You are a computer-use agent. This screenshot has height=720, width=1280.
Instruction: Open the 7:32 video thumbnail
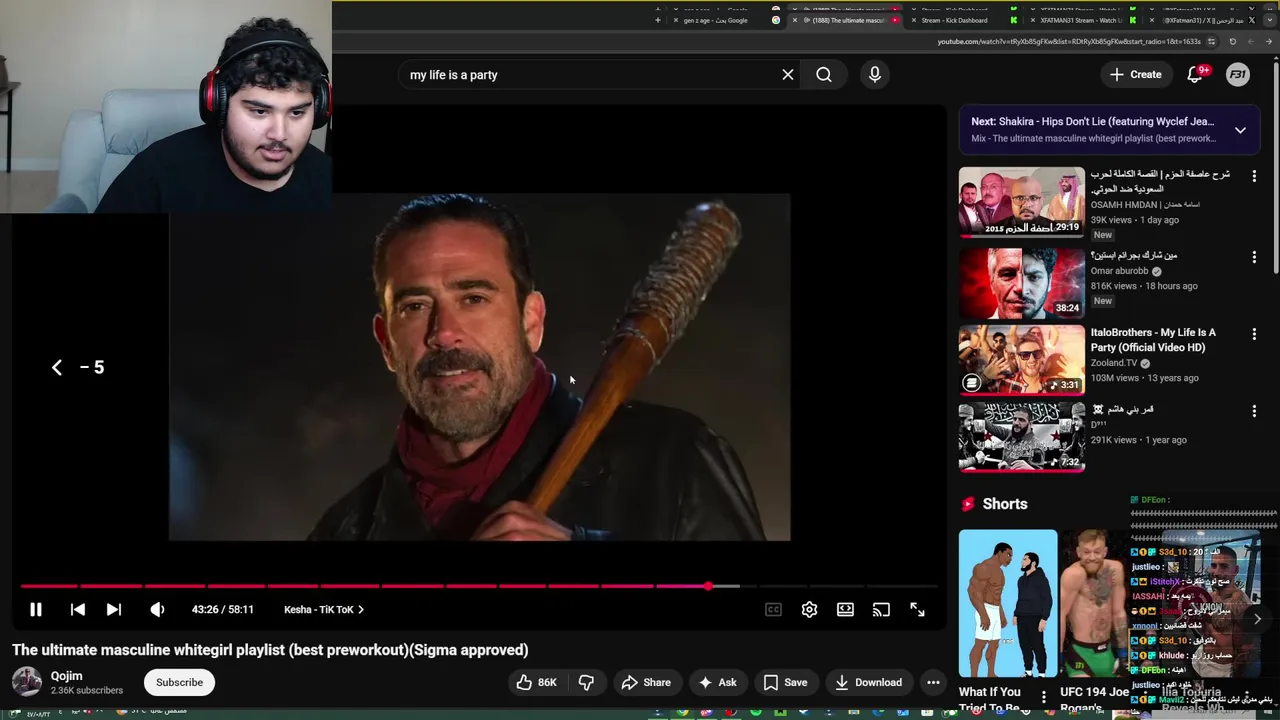click(1021, 437)
